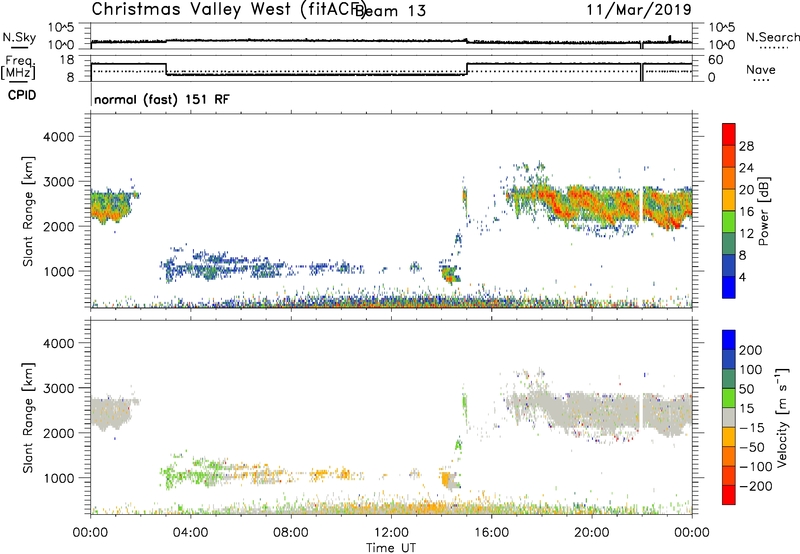The height and width of the screenshot is (554, 800).
Task: Click the "16:00" time tick label
Action: [x=491, y=533]
